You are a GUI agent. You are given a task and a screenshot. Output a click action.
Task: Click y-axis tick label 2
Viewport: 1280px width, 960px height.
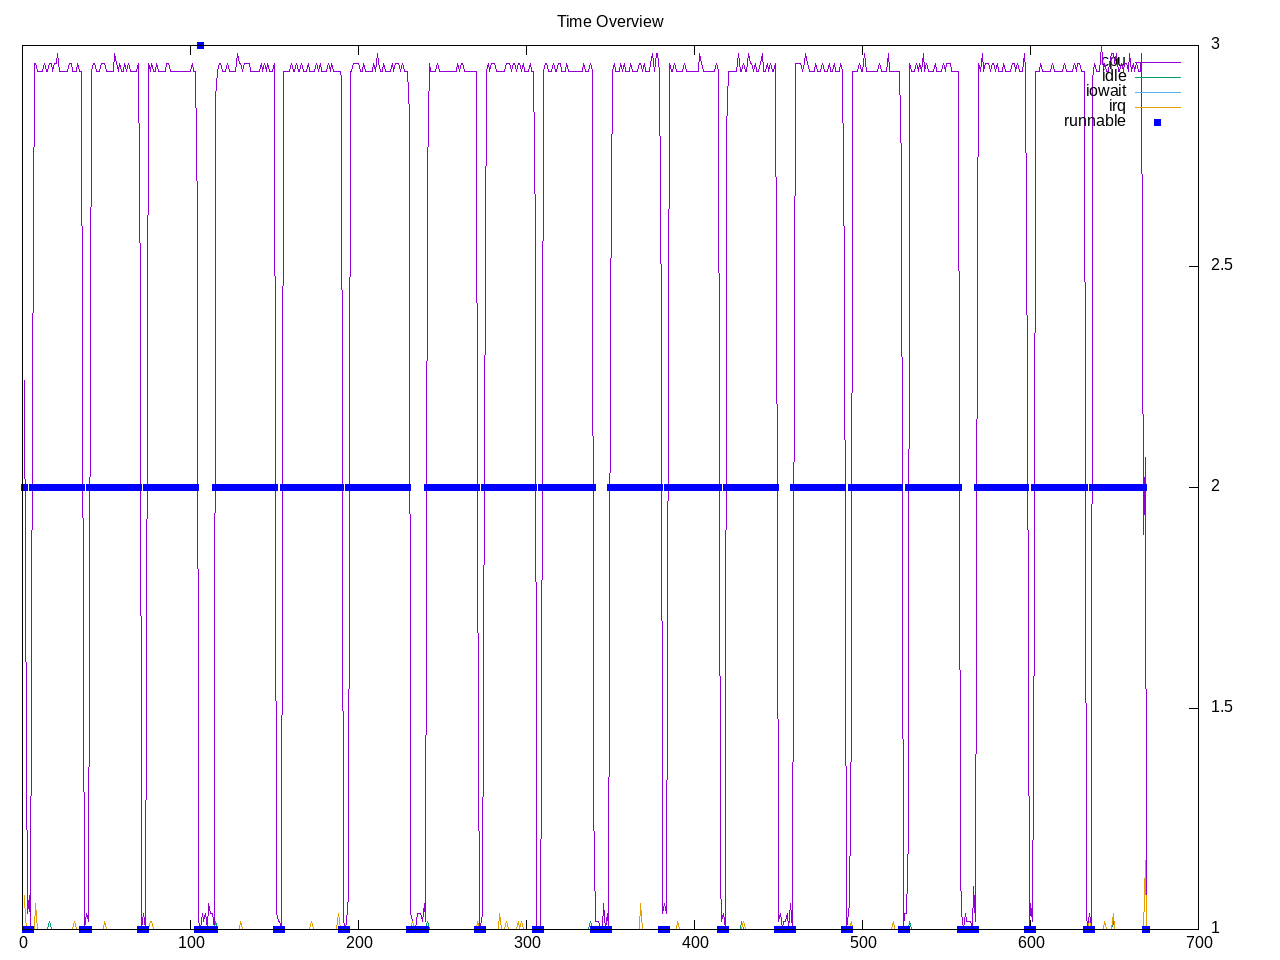click(x=1215, y=486)
